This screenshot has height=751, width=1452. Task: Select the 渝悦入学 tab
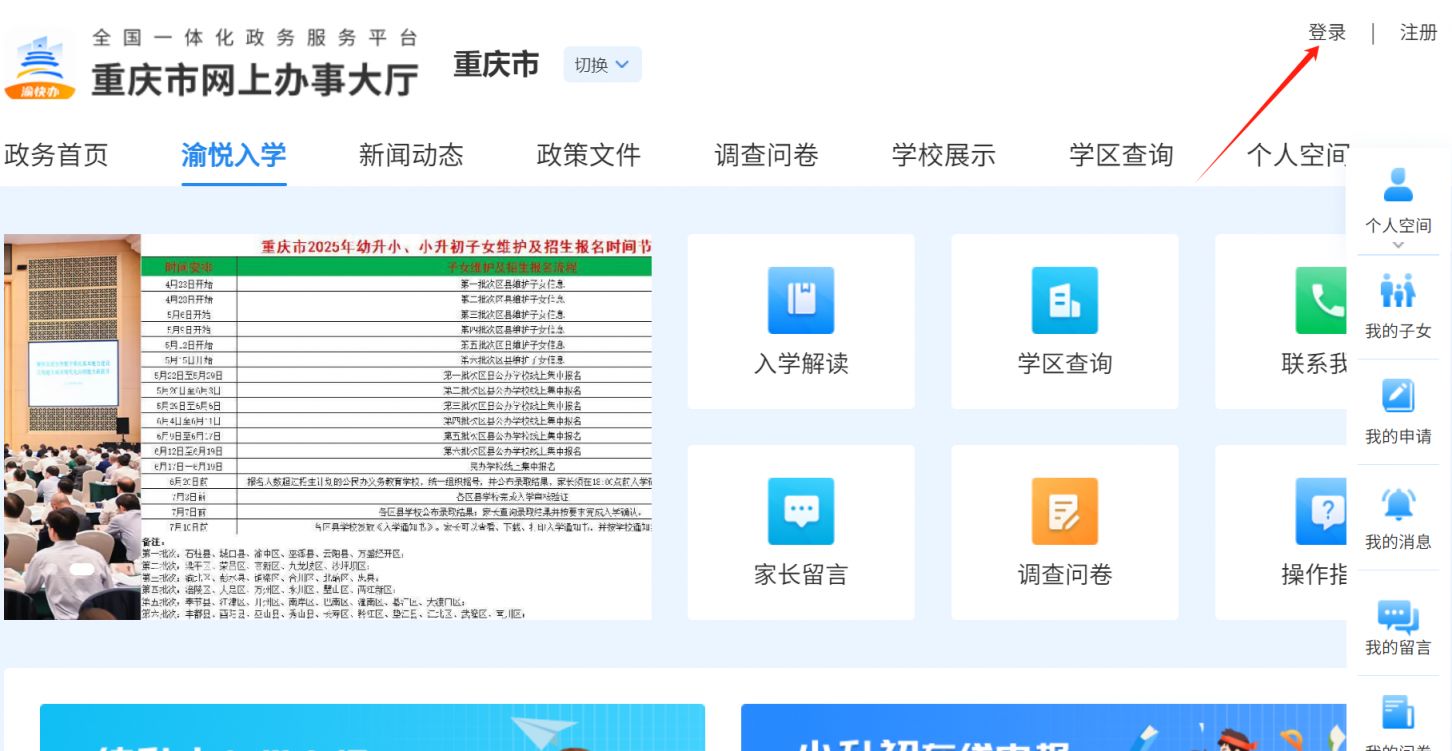tap(234, 155)
